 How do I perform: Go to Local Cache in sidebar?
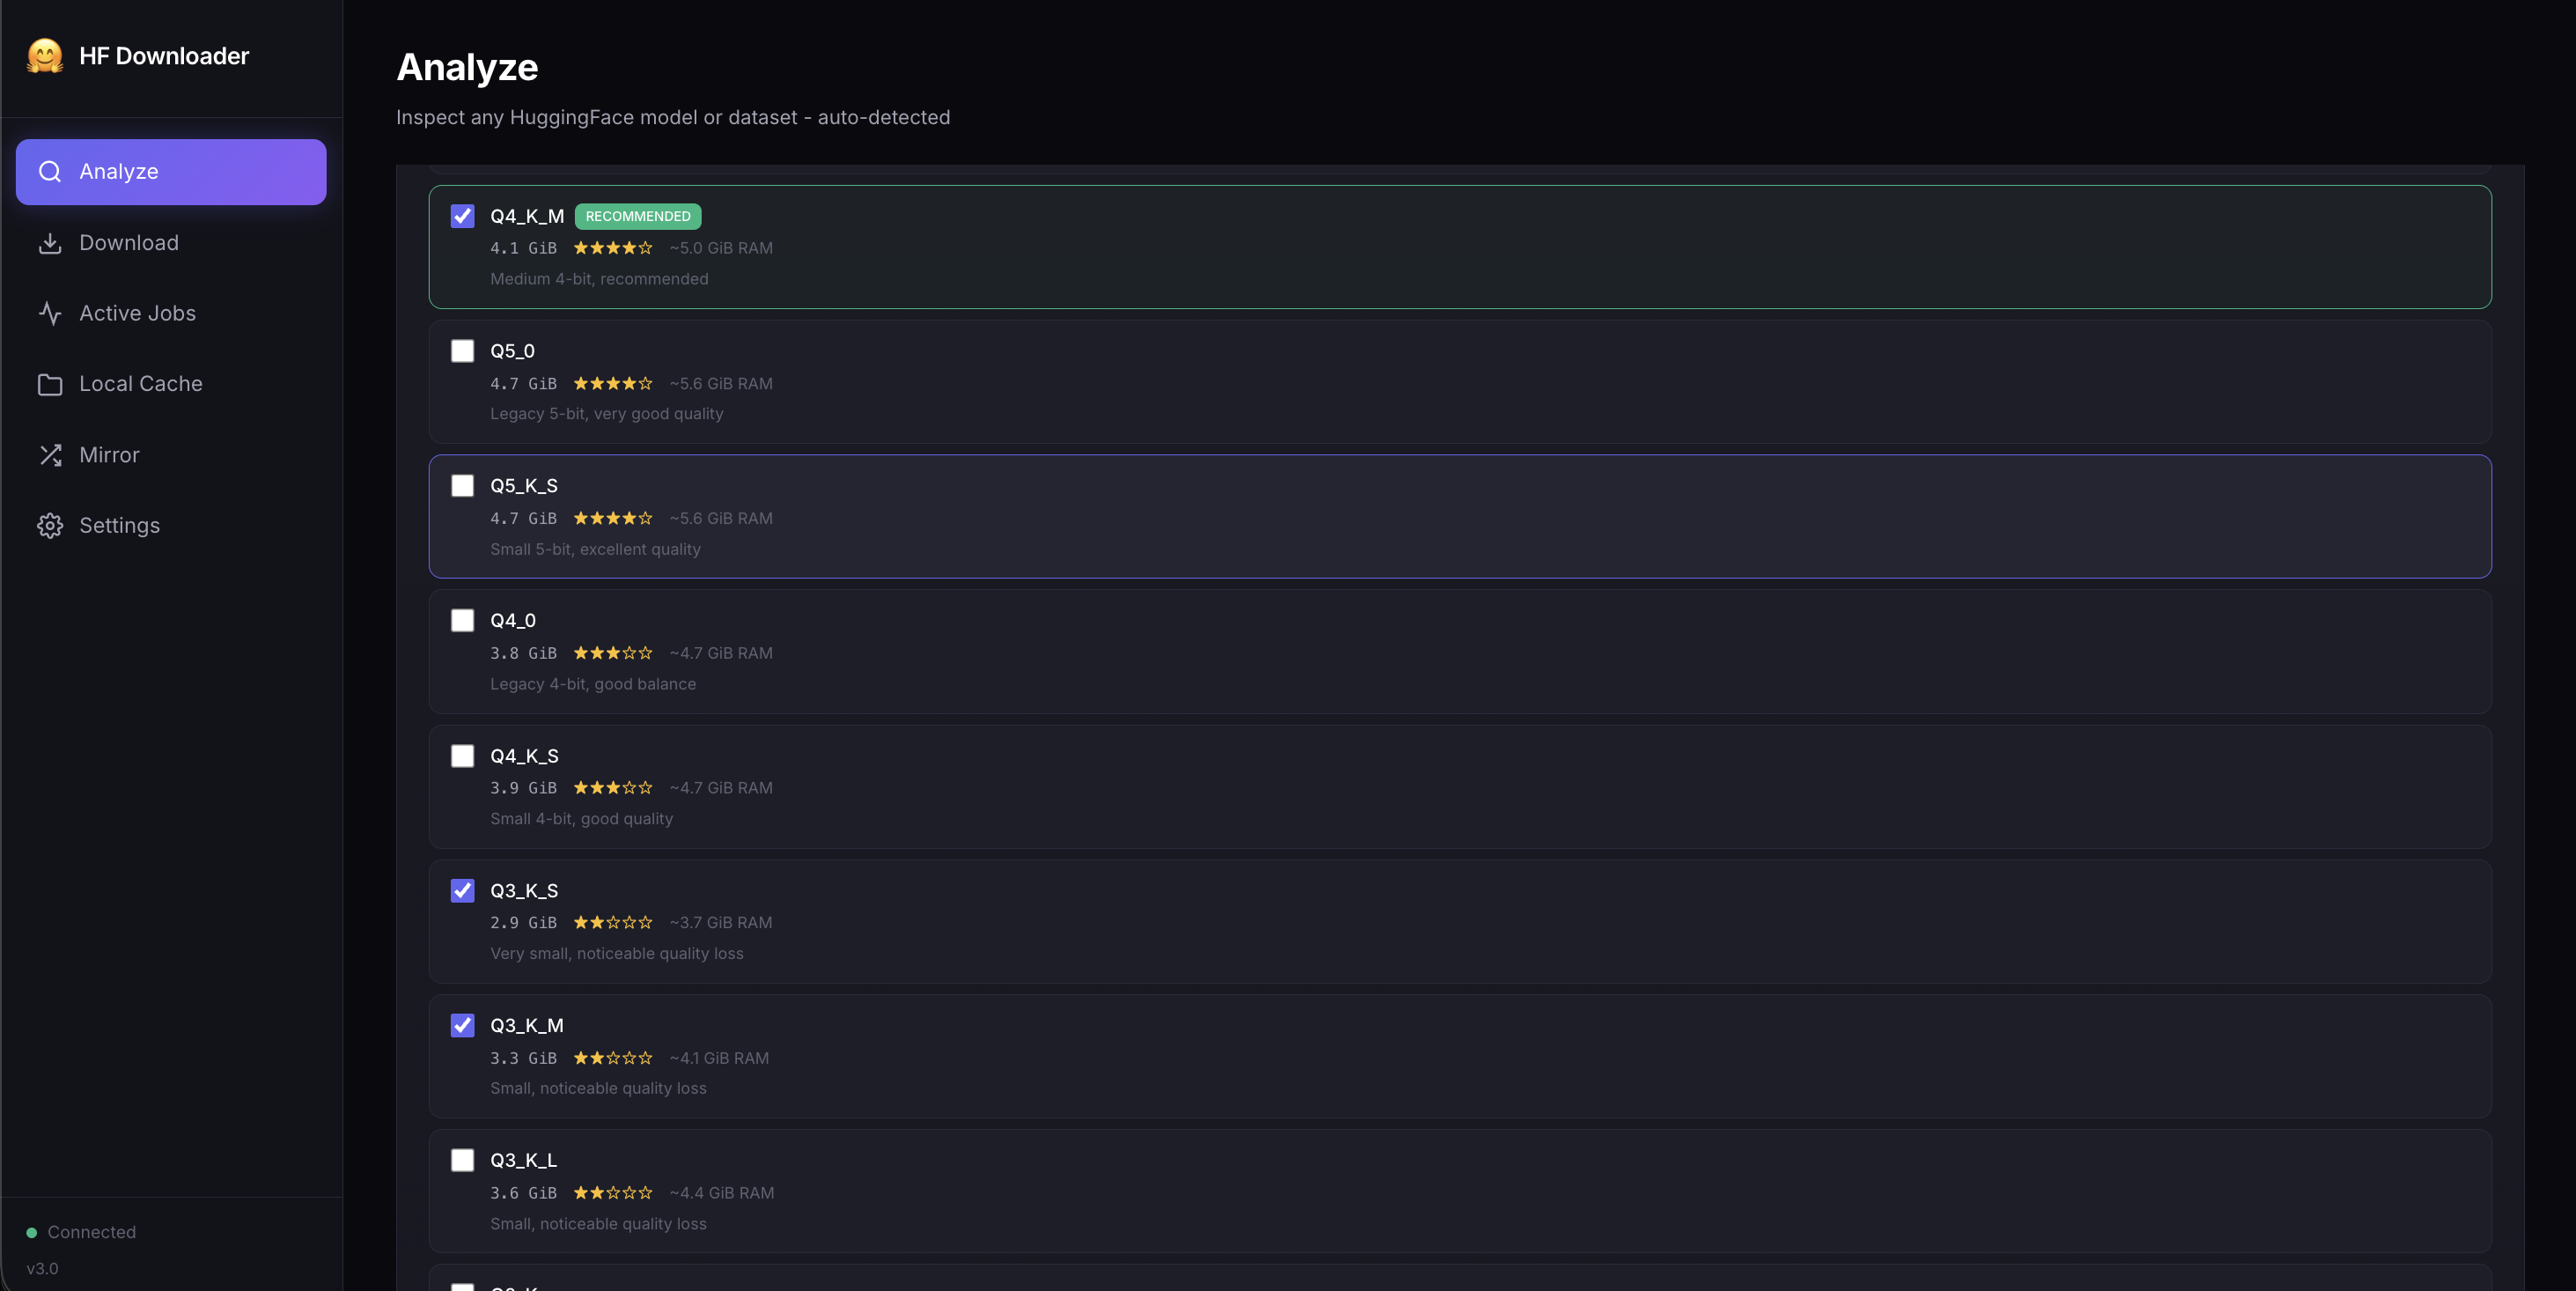pos(141,384)
